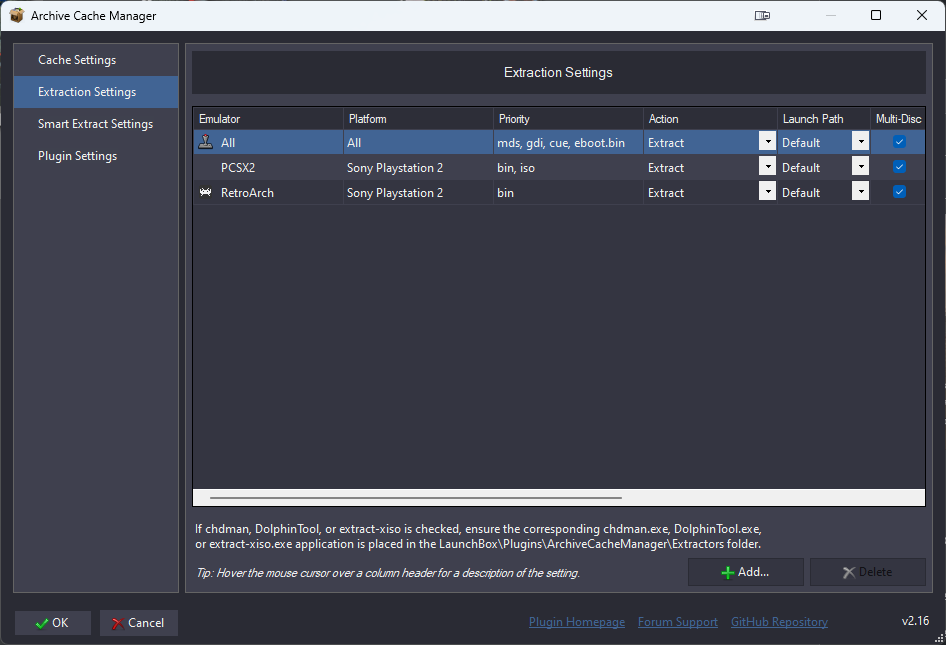Maximize the Archive Cache Manager window

876,16
